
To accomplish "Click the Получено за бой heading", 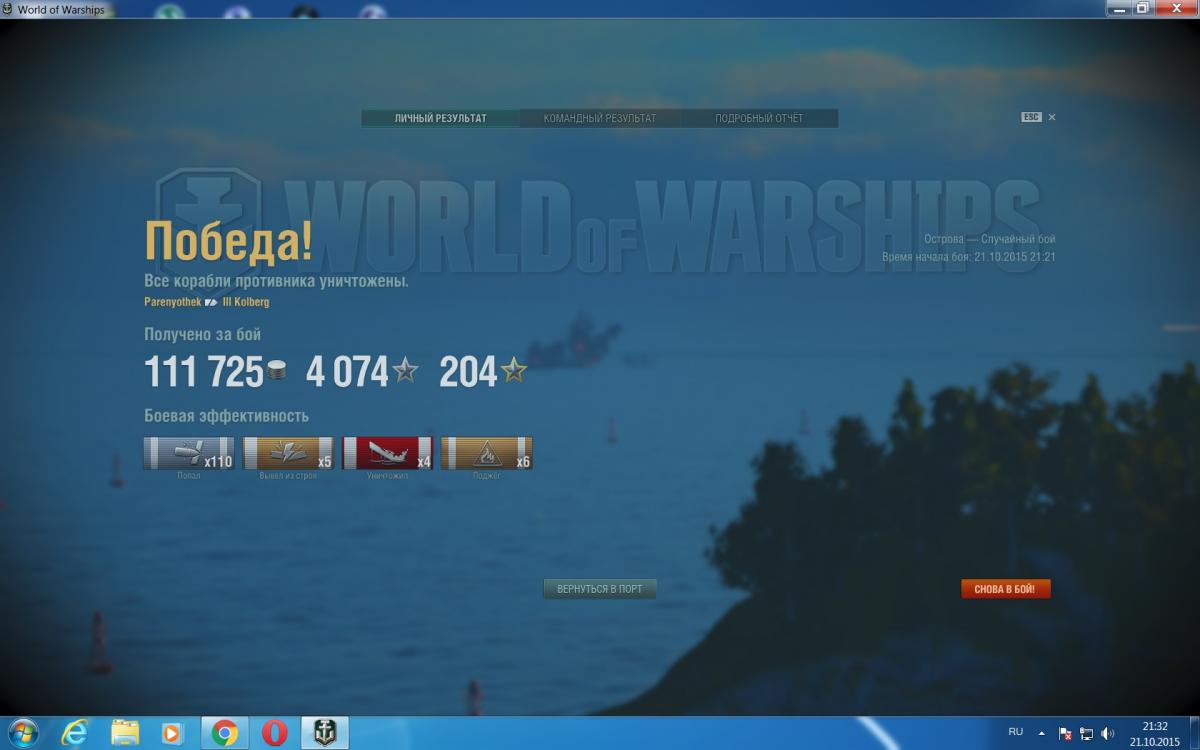I will 203,335.
